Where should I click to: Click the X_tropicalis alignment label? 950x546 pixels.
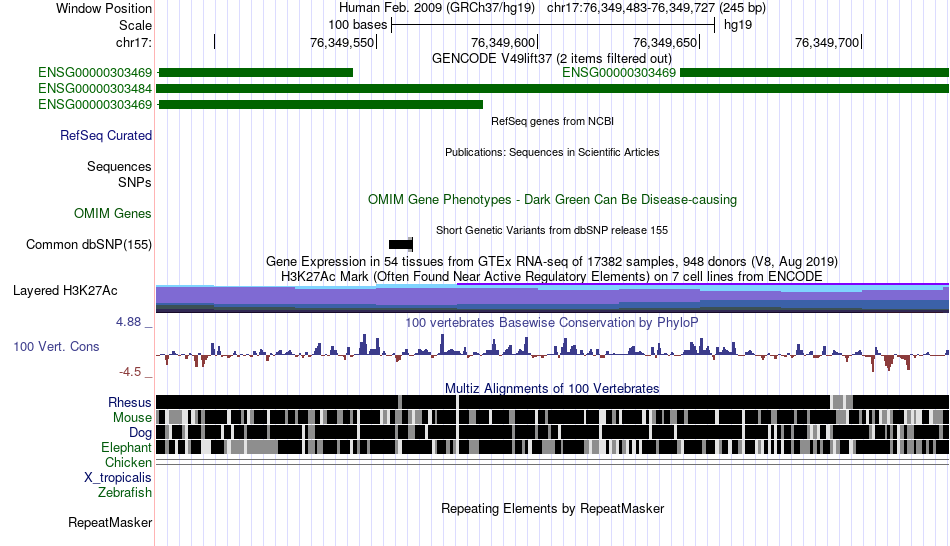[x=118, y=478]
